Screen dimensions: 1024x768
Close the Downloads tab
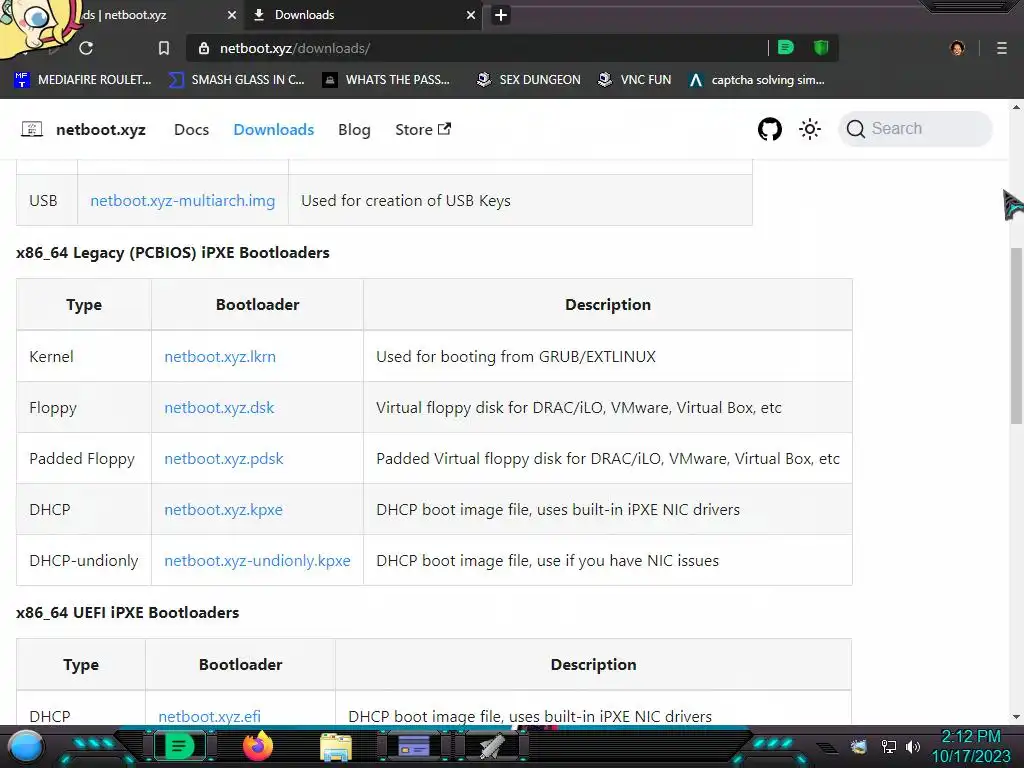pyautogui.click(x=471, y=15)
